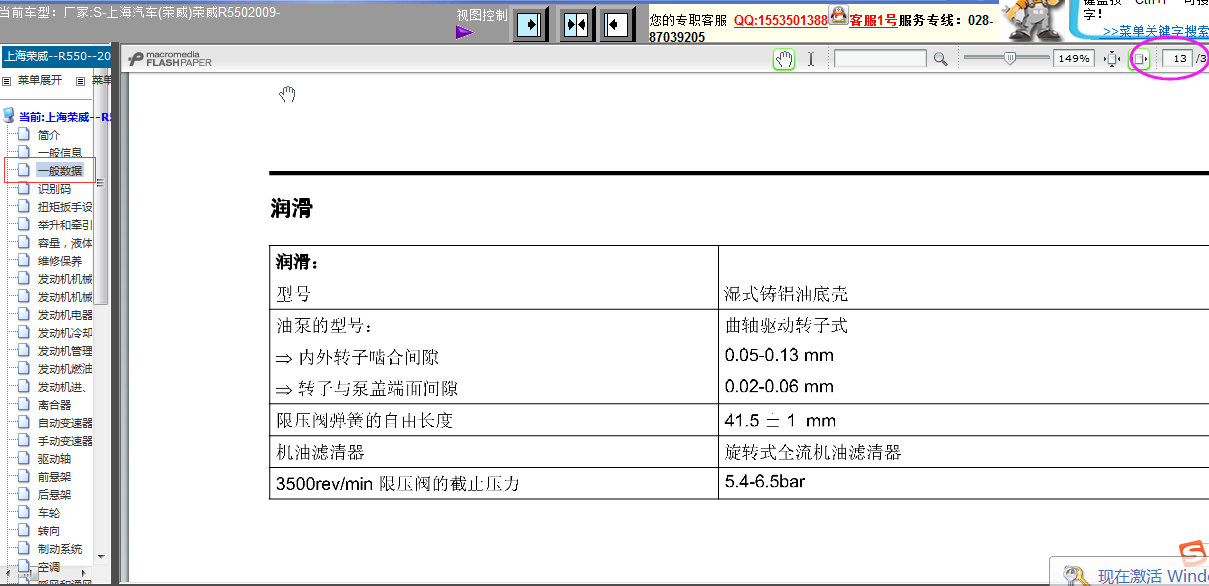Open the 一般数据 tree item
This screenshot has height=586, width=1209.
60,171
